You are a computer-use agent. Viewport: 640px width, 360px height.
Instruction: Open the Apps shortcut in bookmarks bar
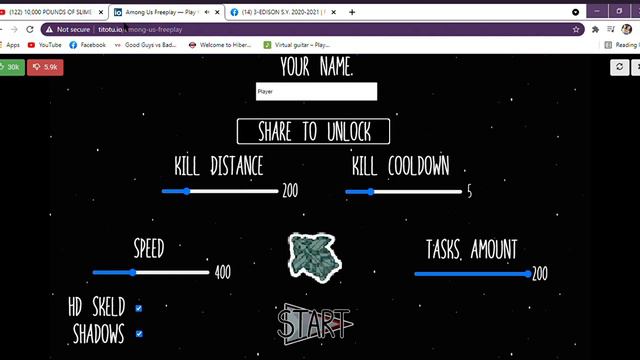tap(10, 45)
